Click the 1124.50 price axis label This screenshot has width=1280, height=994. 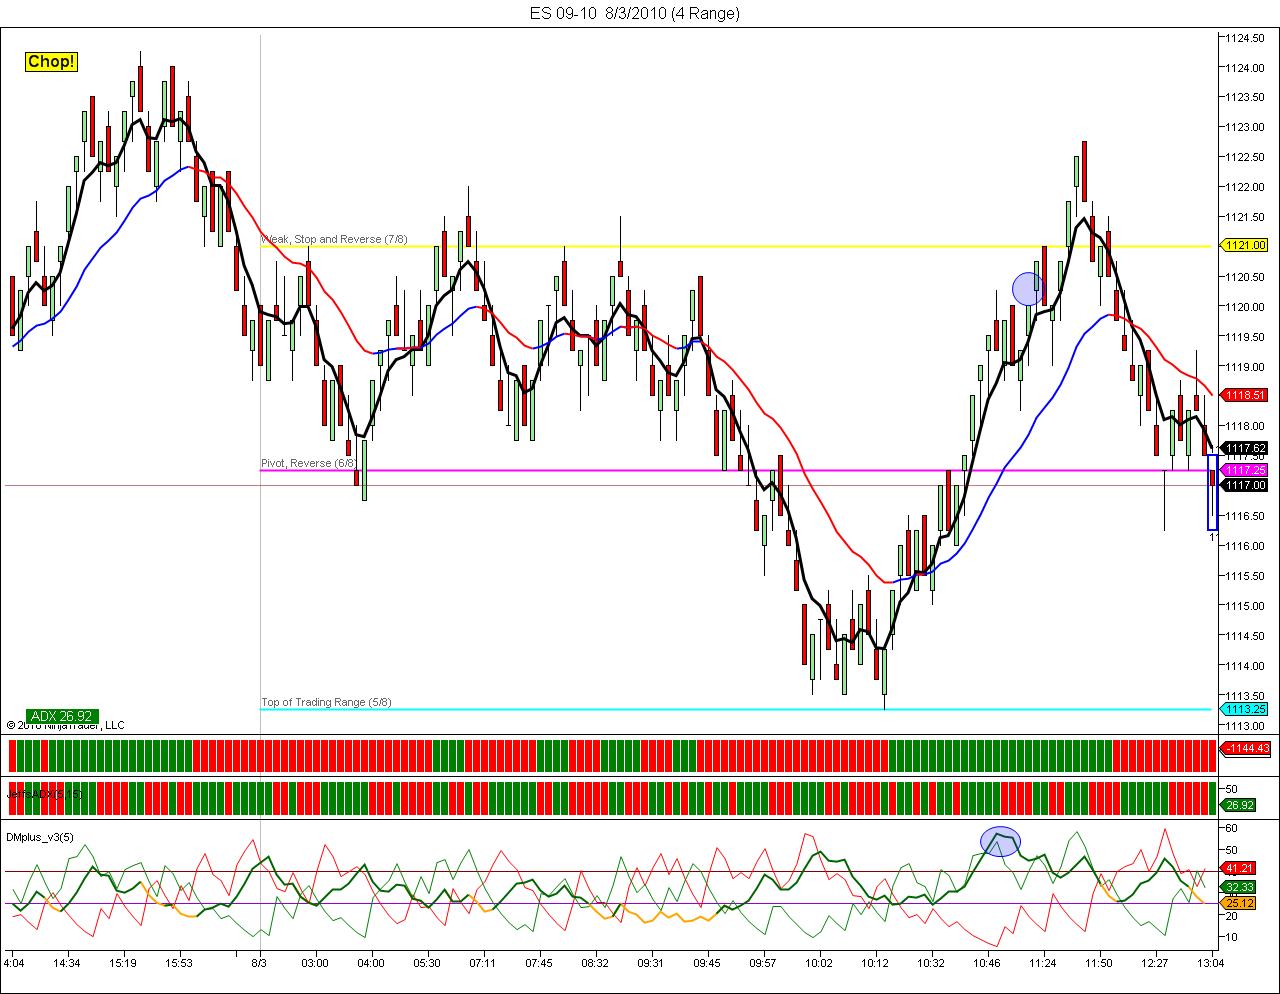point(1244,38)
